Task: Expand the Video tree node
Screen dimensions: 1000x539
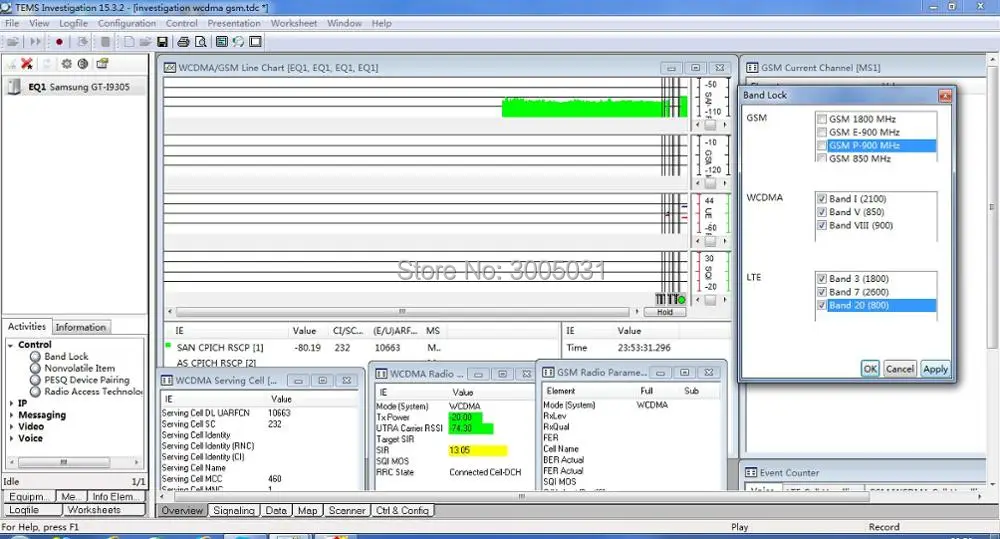Action: point(11,427)
